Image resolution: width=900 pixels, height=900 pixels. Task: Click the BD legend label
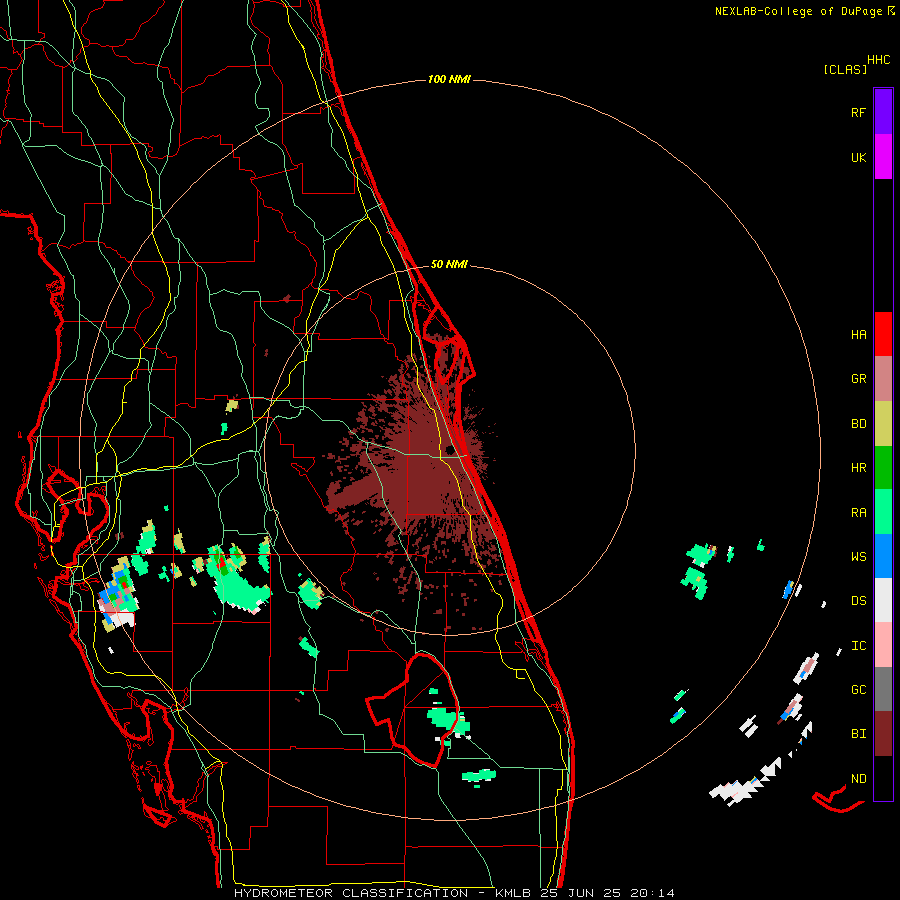(858, 424)
